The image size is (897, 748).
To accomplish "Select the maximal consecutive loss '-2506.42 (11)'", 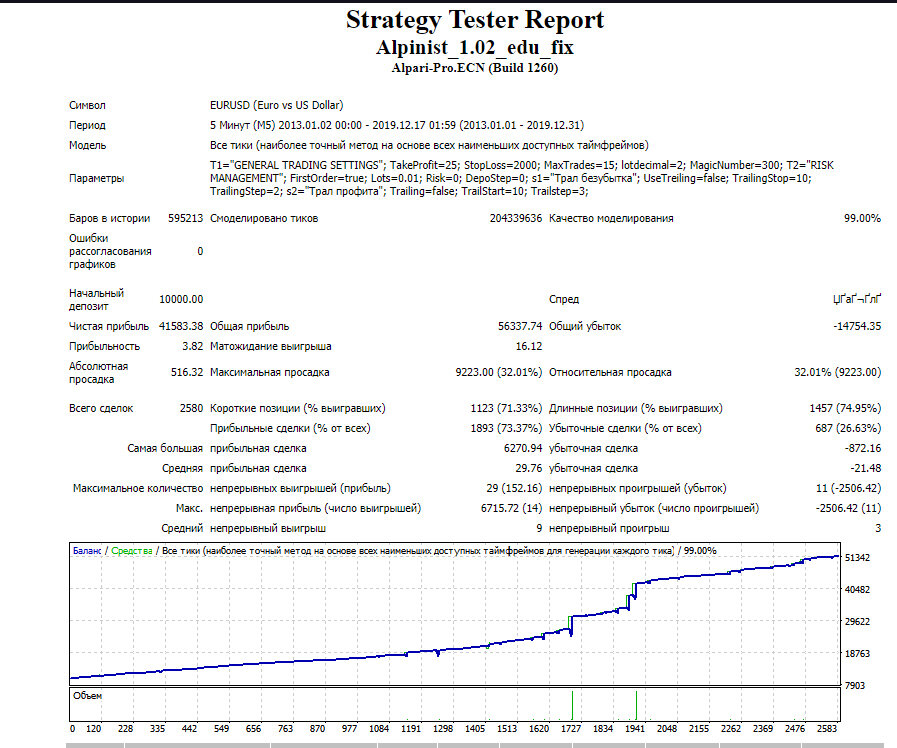I will tap(848, 508).
